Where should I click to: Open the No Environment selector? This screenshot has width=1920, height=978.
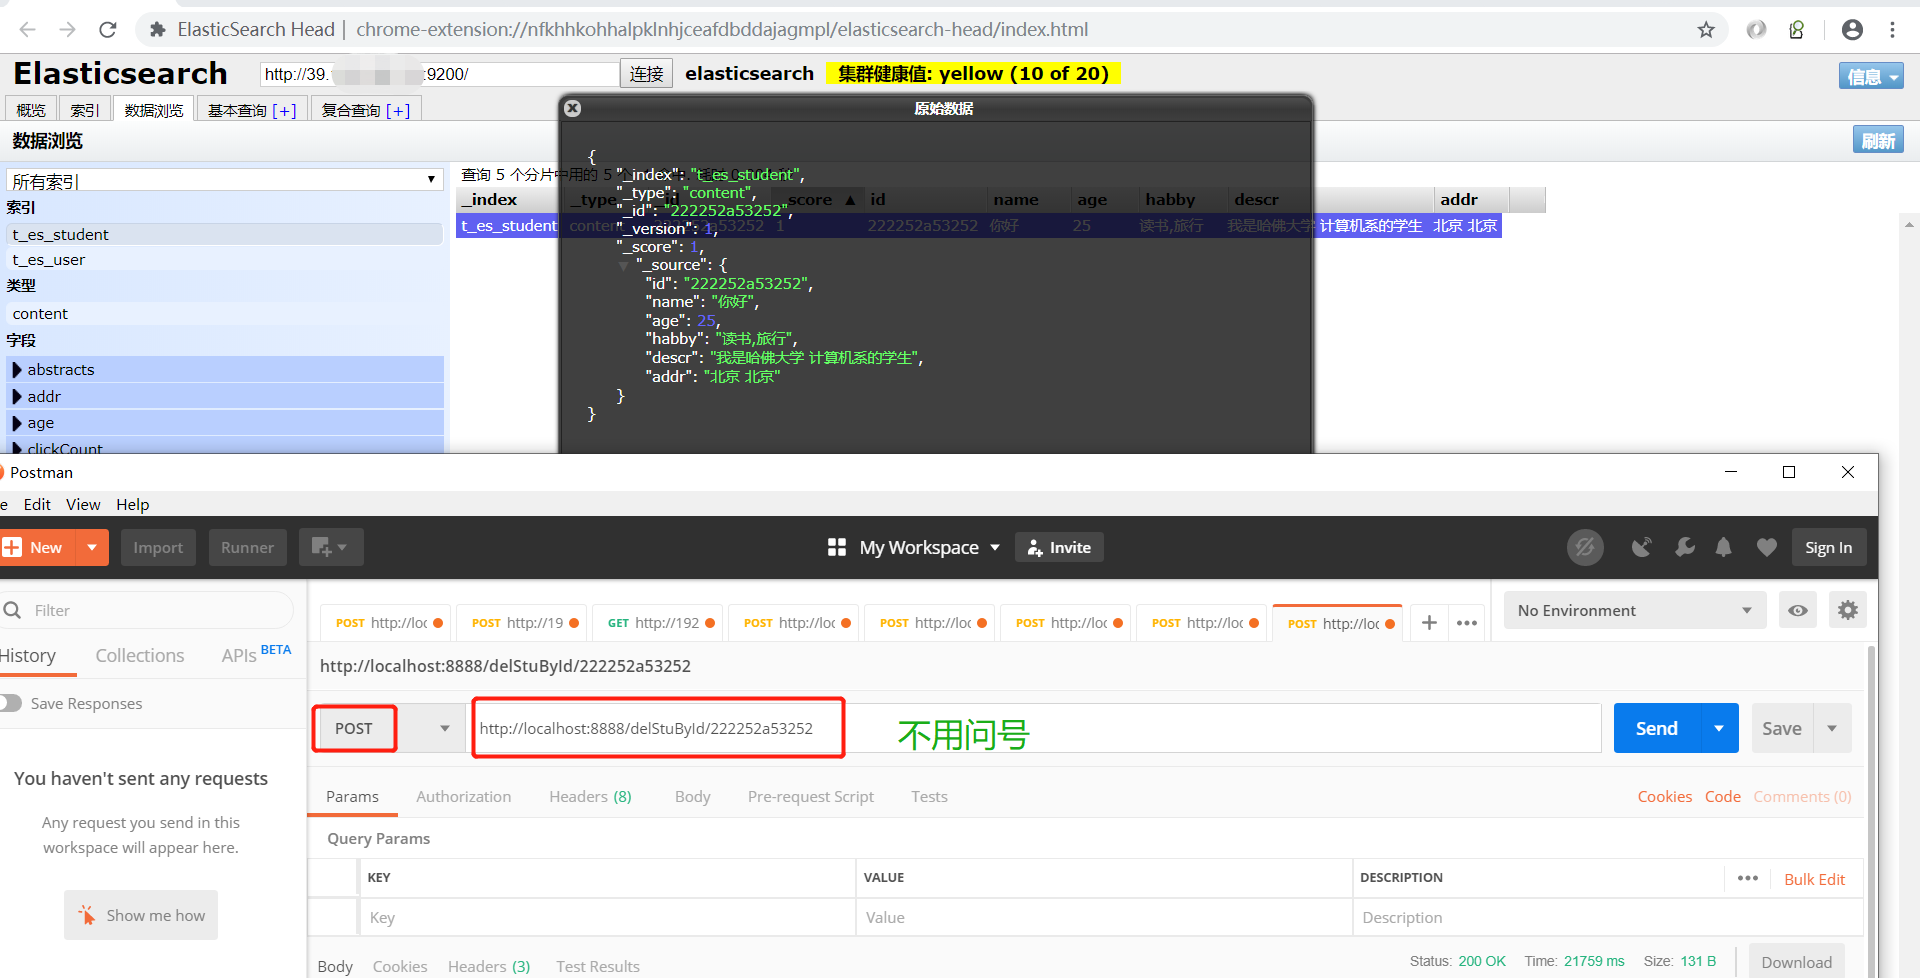1635,610
